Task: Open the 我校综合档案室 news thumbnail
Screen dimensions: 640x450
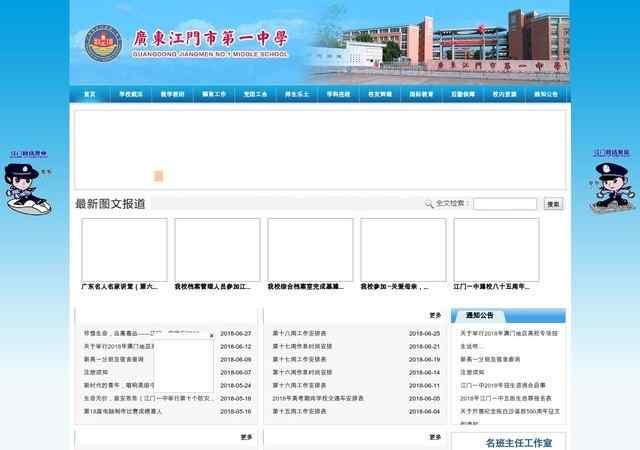Action: pyautogui.click(x=310, y=249)
